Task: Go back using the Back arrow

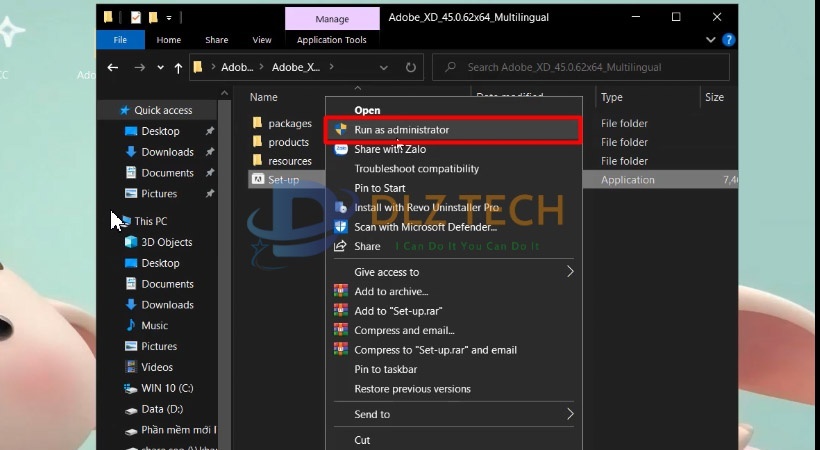Action: click(x=112, y=67)
